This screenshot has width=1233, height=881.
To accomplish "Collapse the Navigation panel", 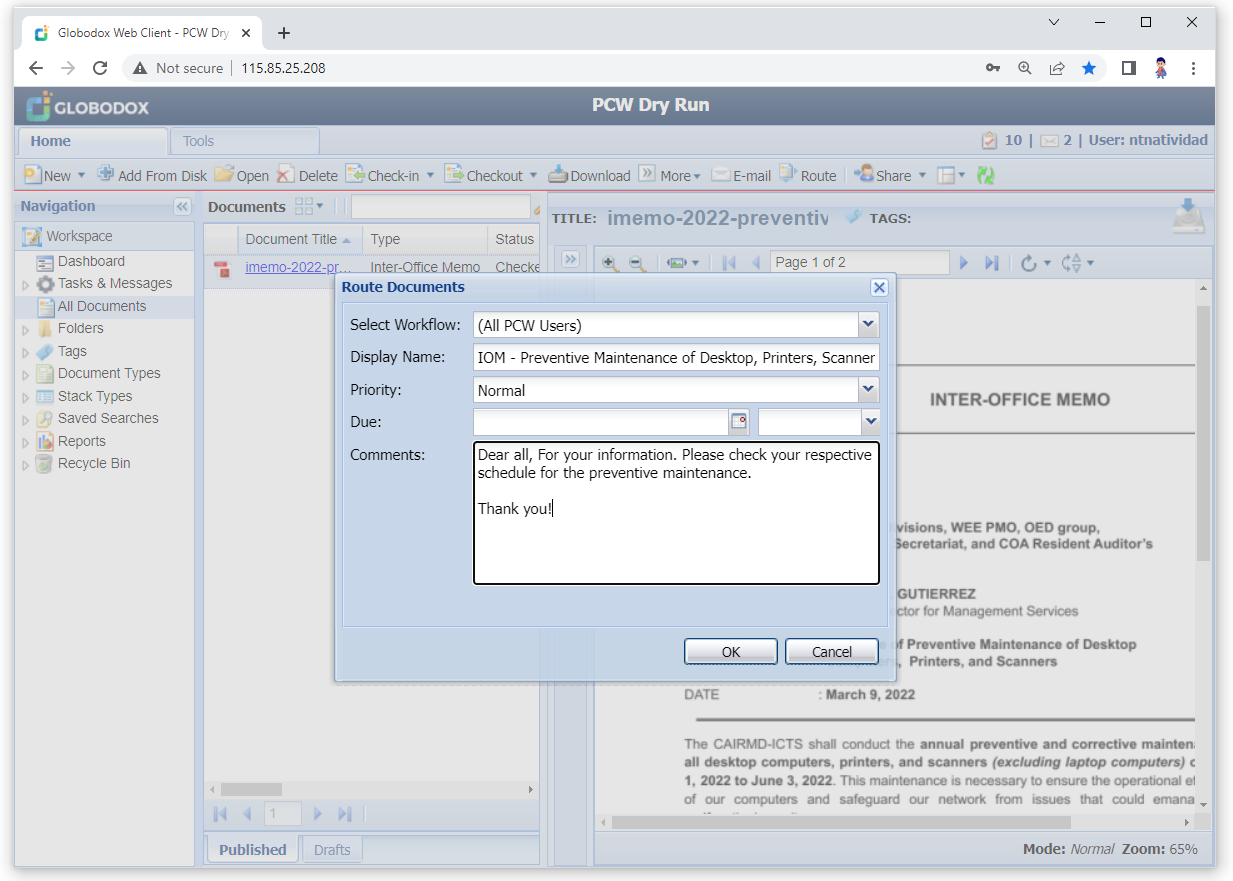I will 182,207.
